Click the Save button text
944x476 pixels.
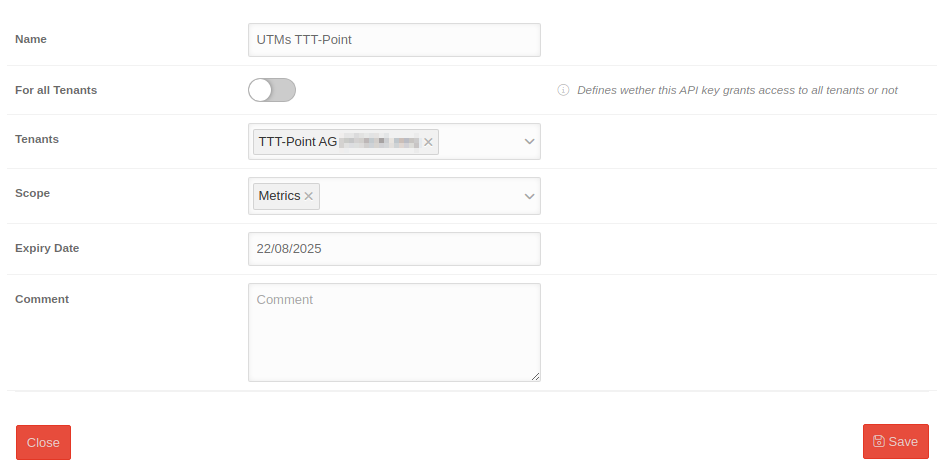903,442
